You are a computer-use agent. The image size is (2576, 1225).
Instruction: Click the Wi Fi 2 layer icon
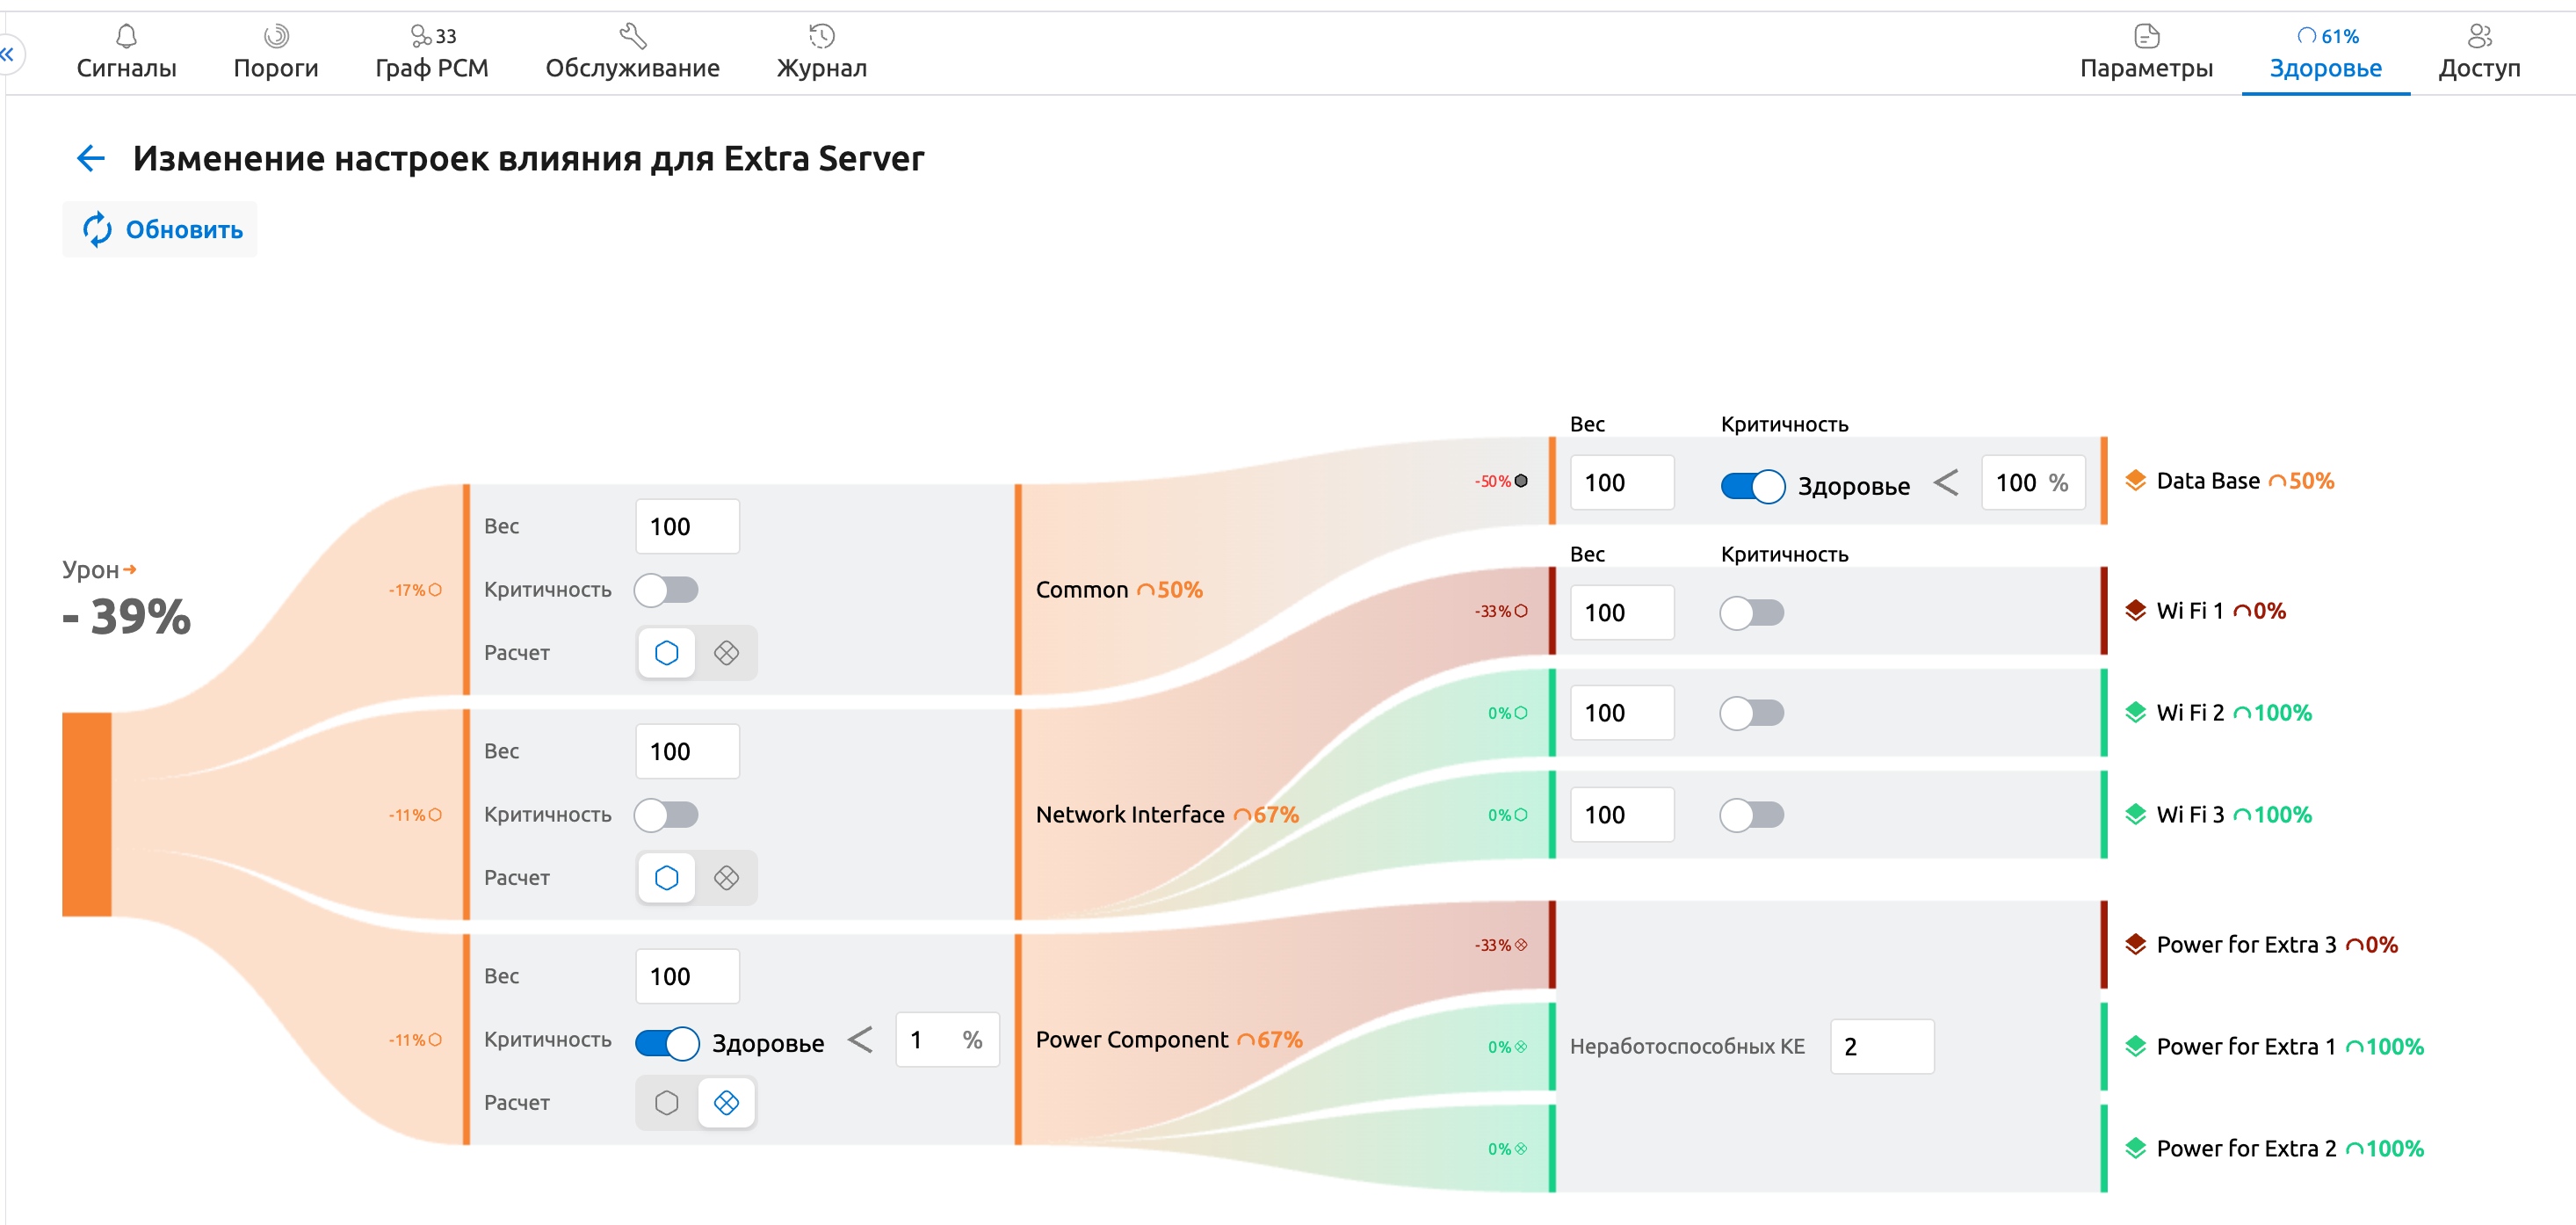tap(2135, 713)
